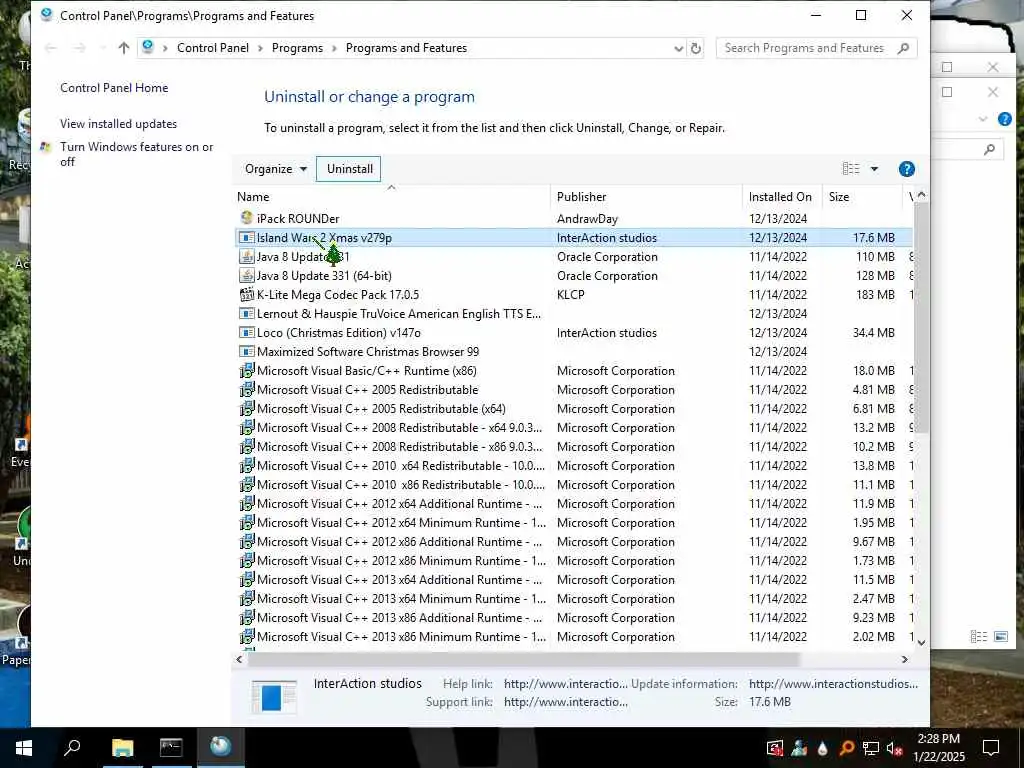The width and height of the screenshot is (1024, 768).
Task: Select Visual C++ 2008 Redistributable x64 row
Action: click(x=573, y=427)
